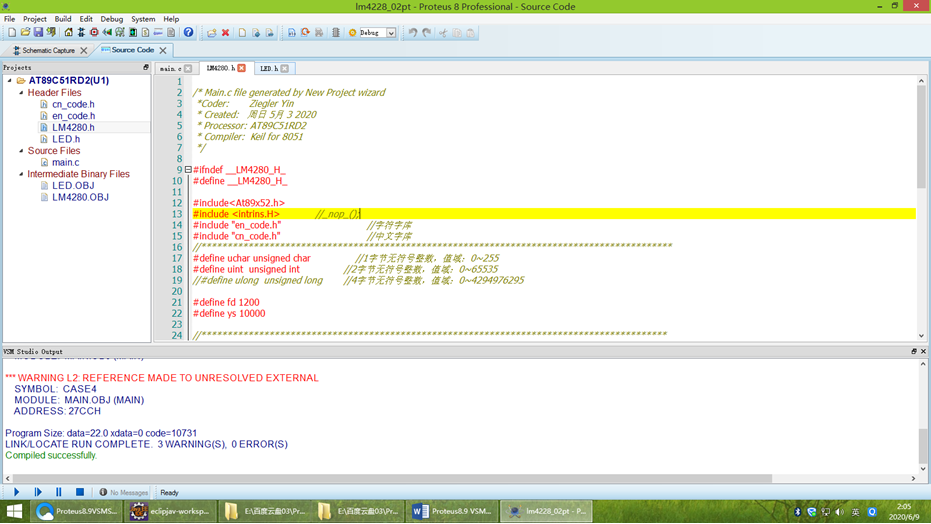This screenshot has height=524, width=931.
Task: Open the Build menu
Action: 63,19
